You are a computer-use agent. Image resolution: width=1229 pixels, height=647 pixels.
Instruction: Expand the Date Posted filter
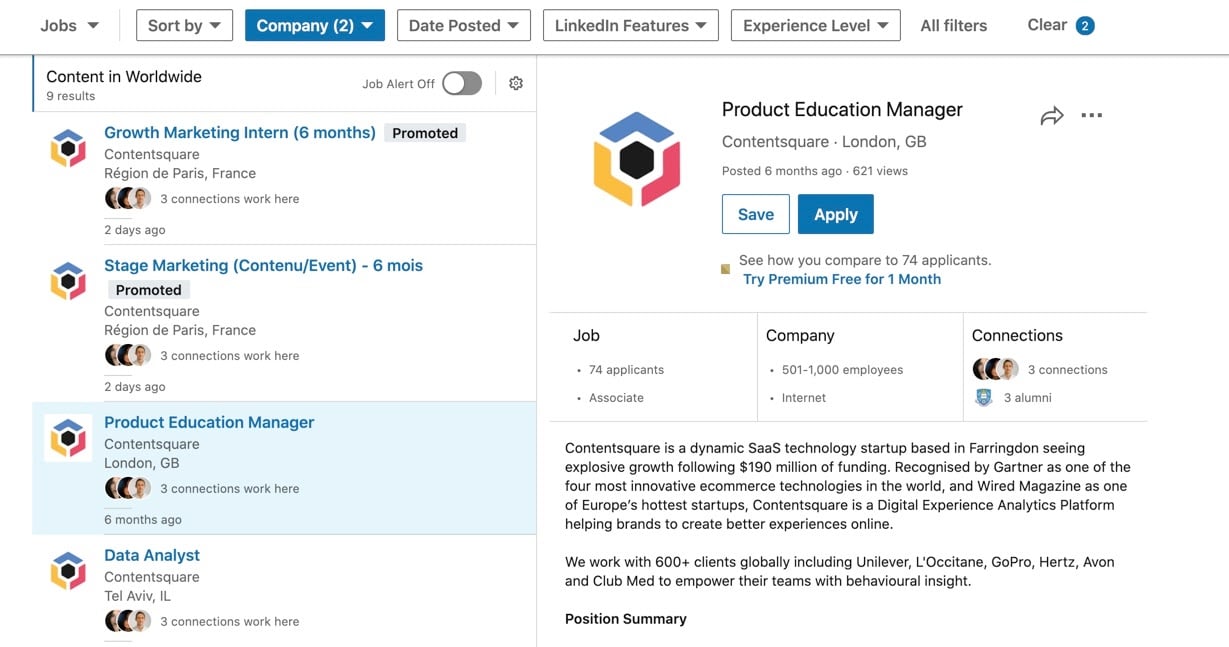[463, 26]
